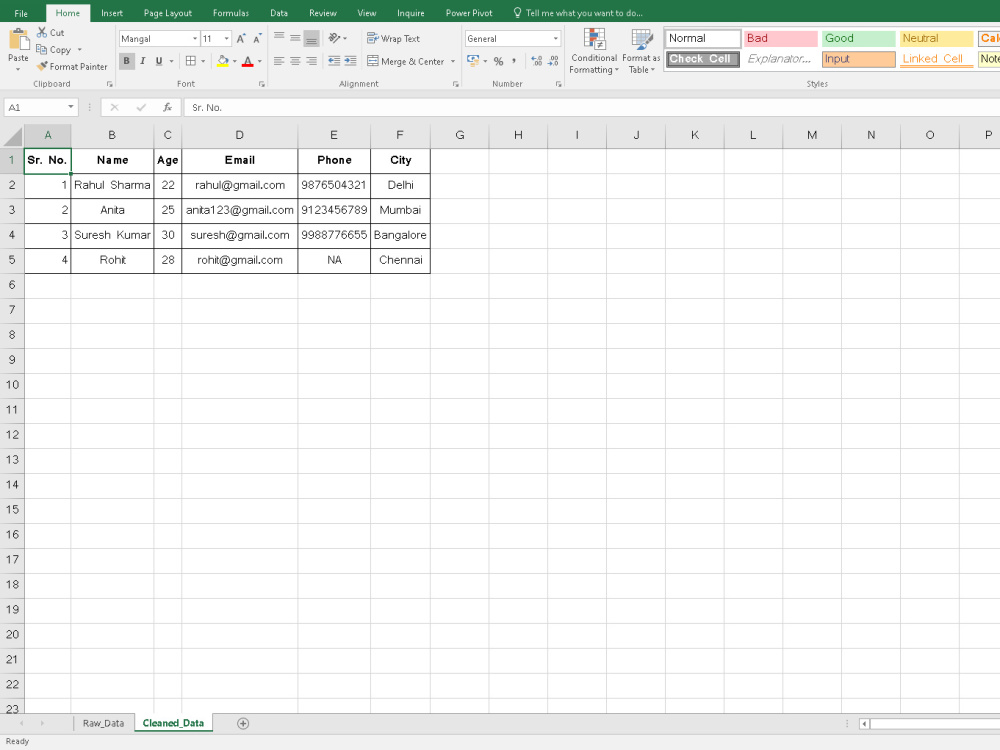Switch to the Insert tab
1000x750 pixels.
pos(112,13)
